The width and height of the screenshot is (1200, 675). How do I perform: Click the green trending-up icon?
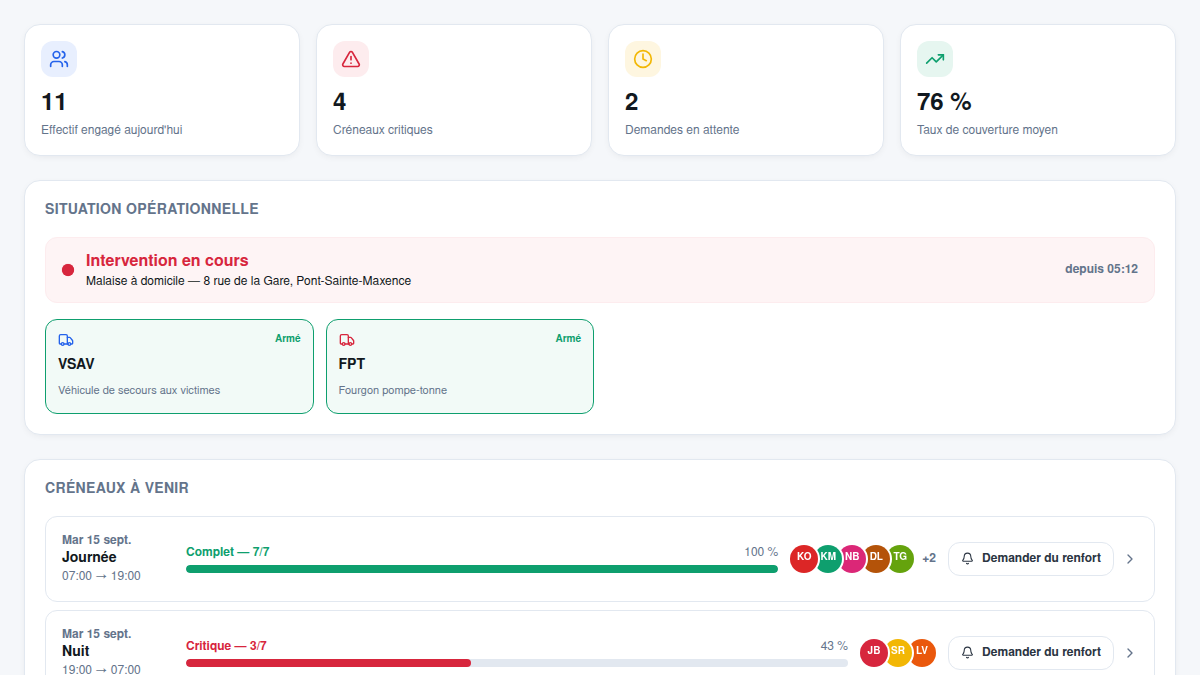coord(935,59)
